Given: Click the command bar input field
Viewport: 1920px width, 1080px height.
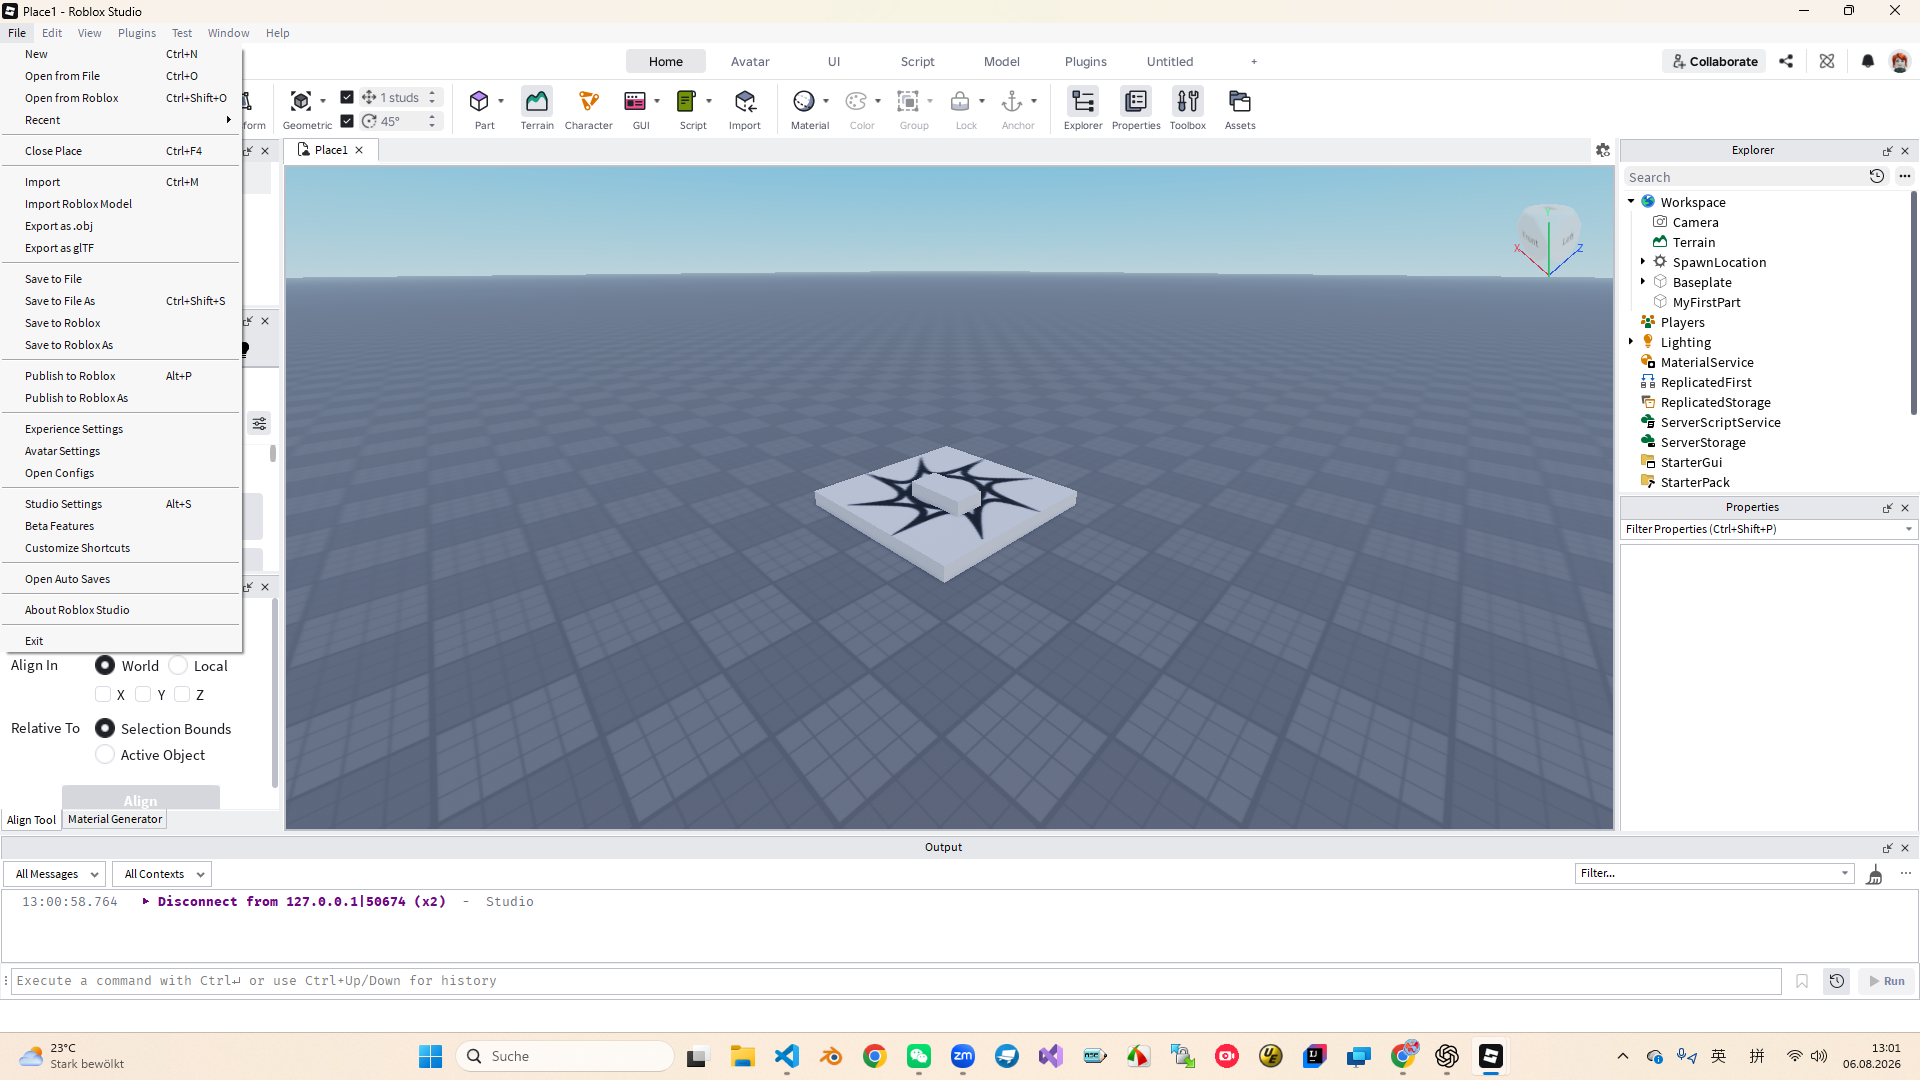Looking at the screenshot, I should pos(896,981).
